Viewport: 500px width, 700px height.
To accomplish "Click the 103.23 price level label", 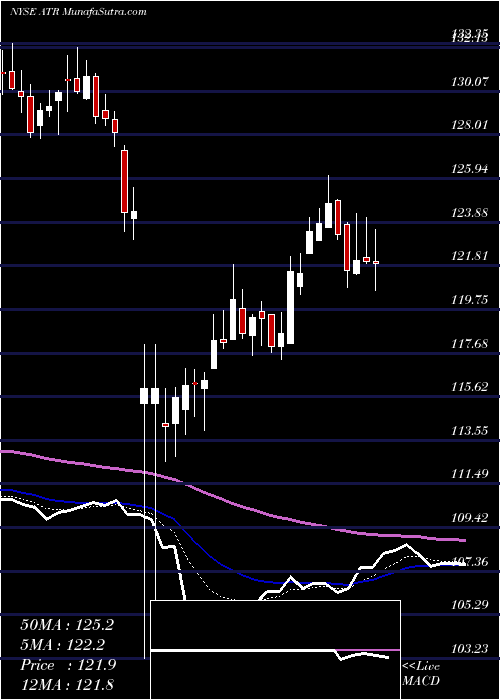I will 469,649.
